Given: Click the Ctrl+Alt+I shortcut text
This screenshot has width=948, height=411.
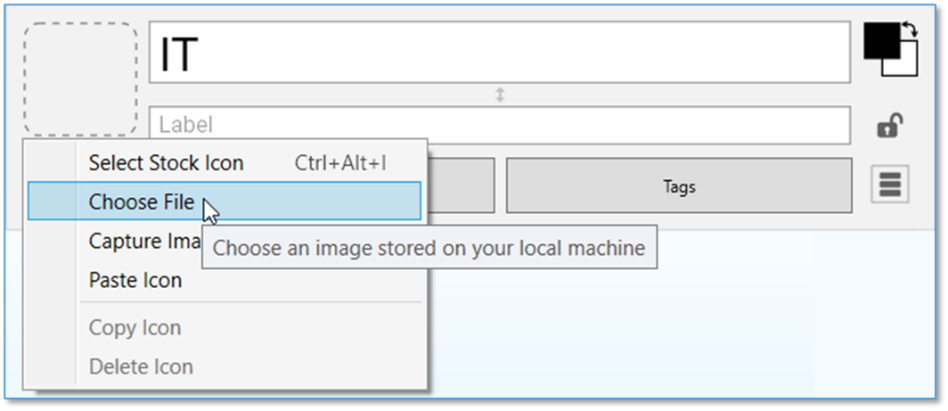Looking at the screenshot, I should coord(340,163).
